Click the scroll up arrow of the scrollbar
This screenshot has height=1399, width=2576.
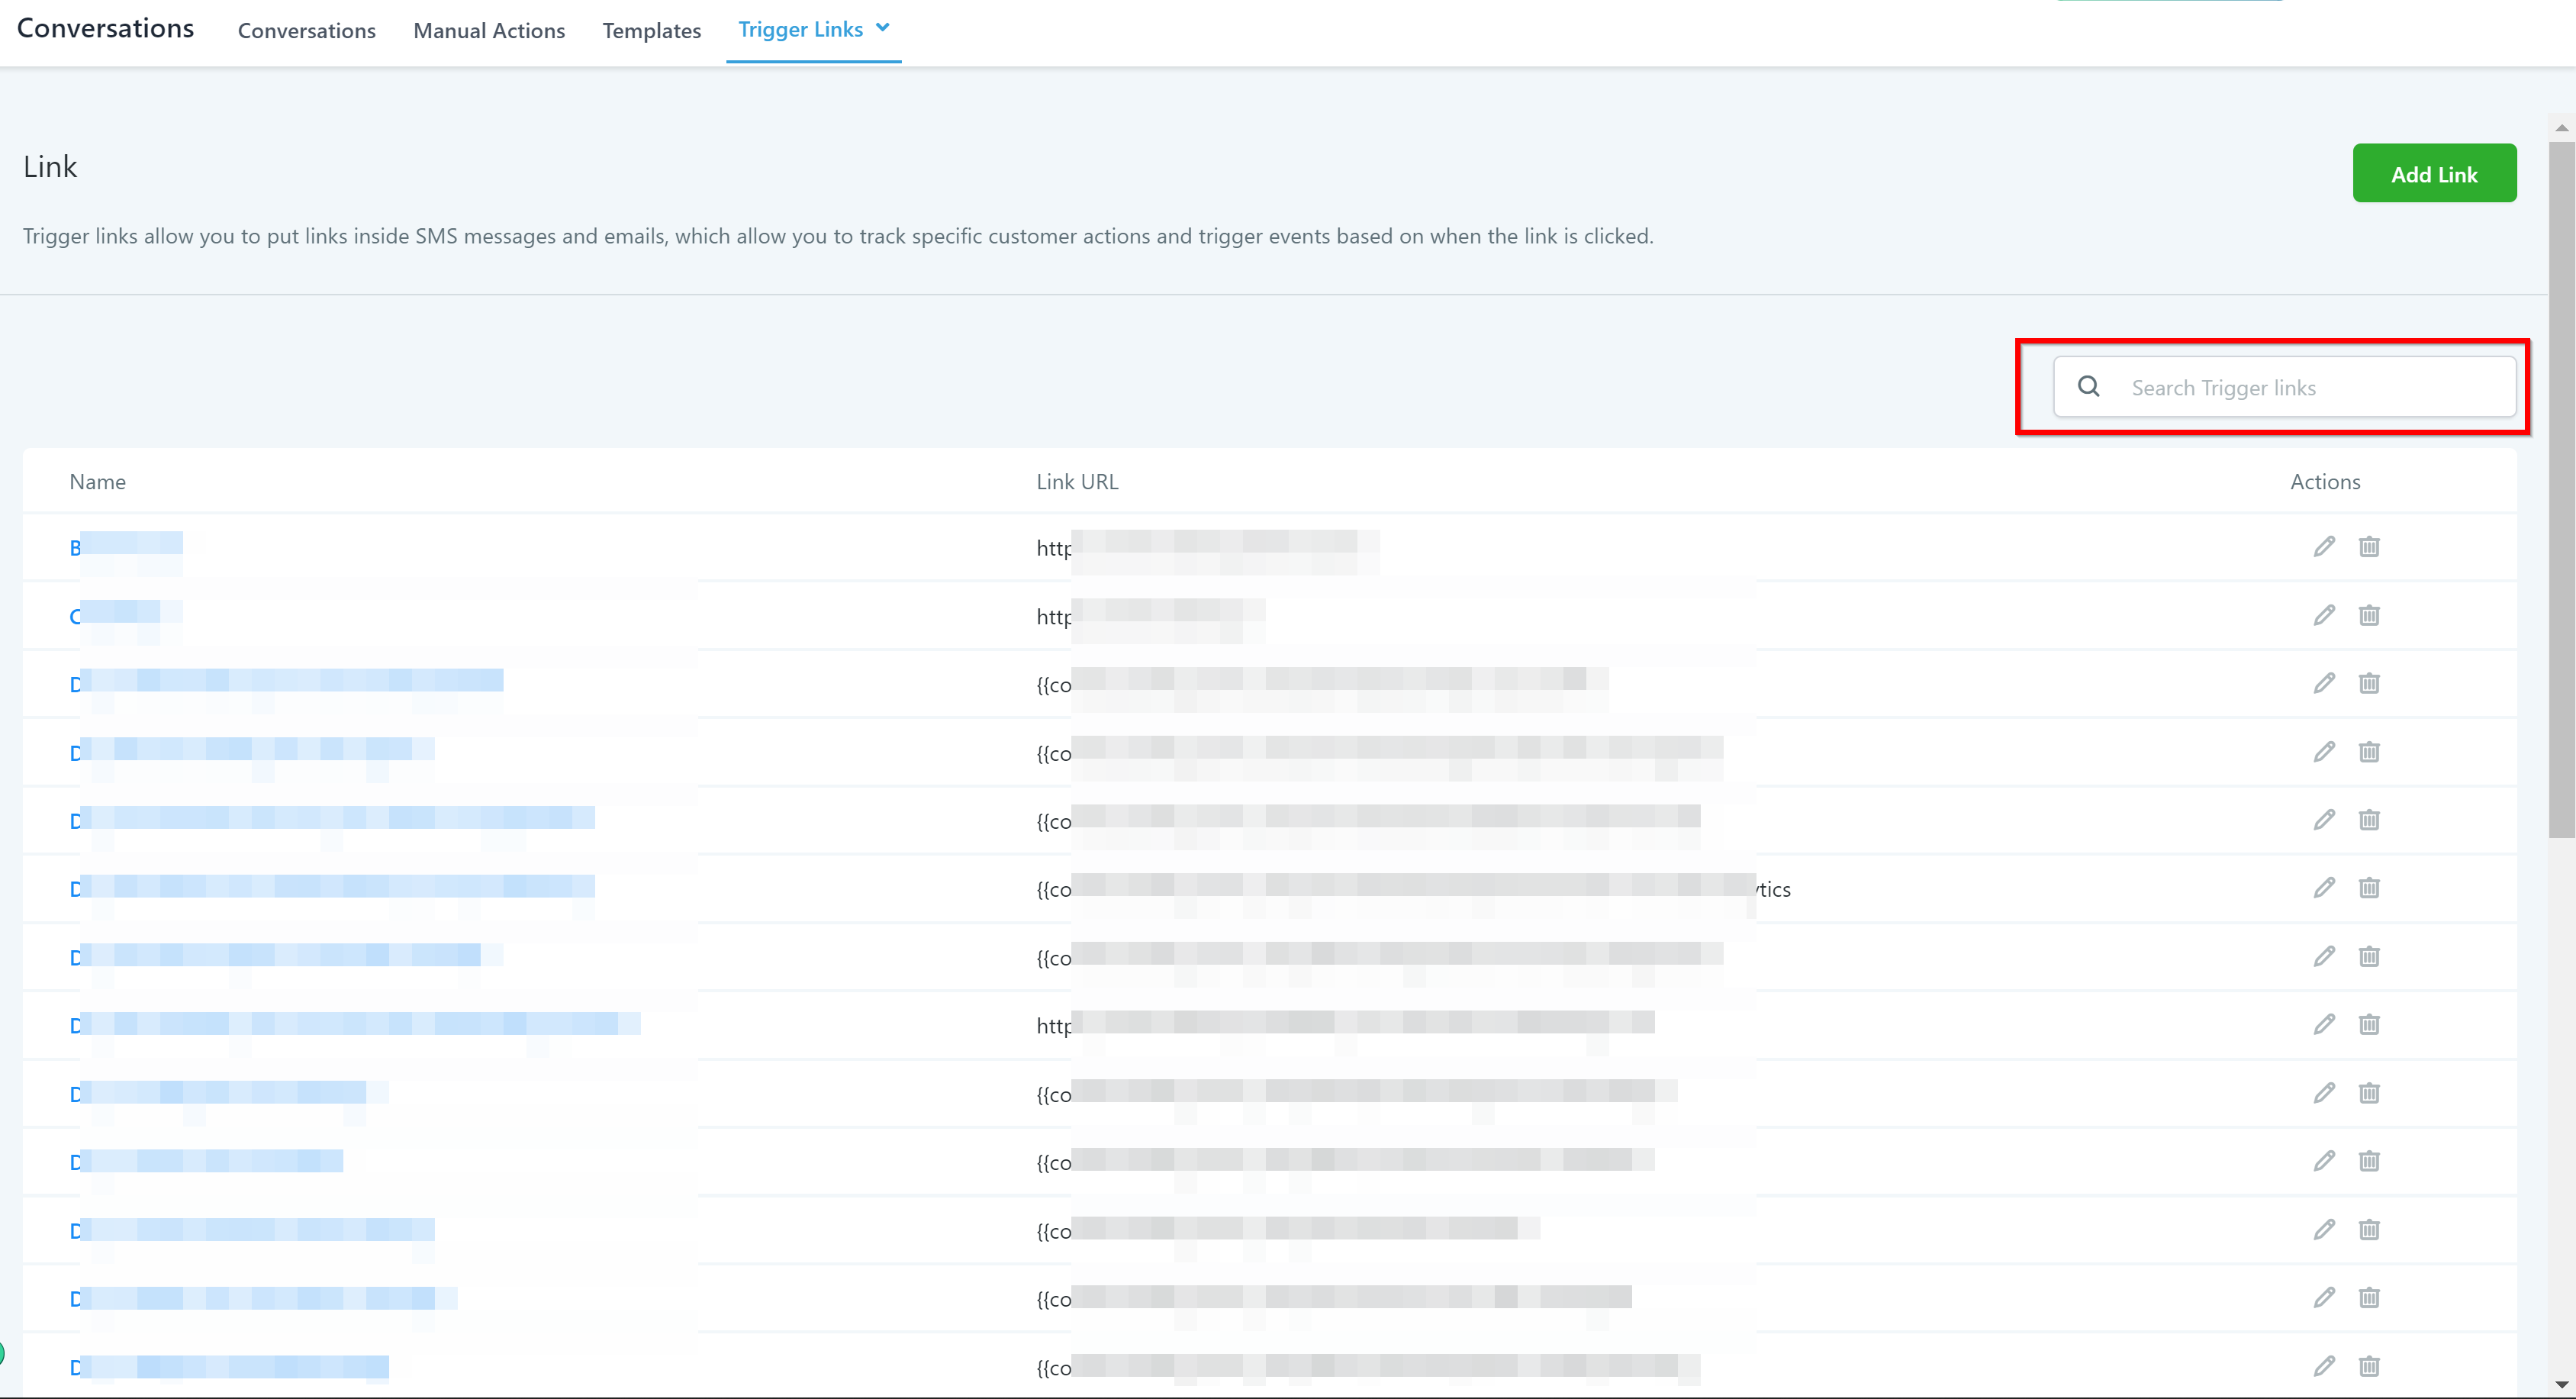pyautogui.click(x=2561, y=128)
